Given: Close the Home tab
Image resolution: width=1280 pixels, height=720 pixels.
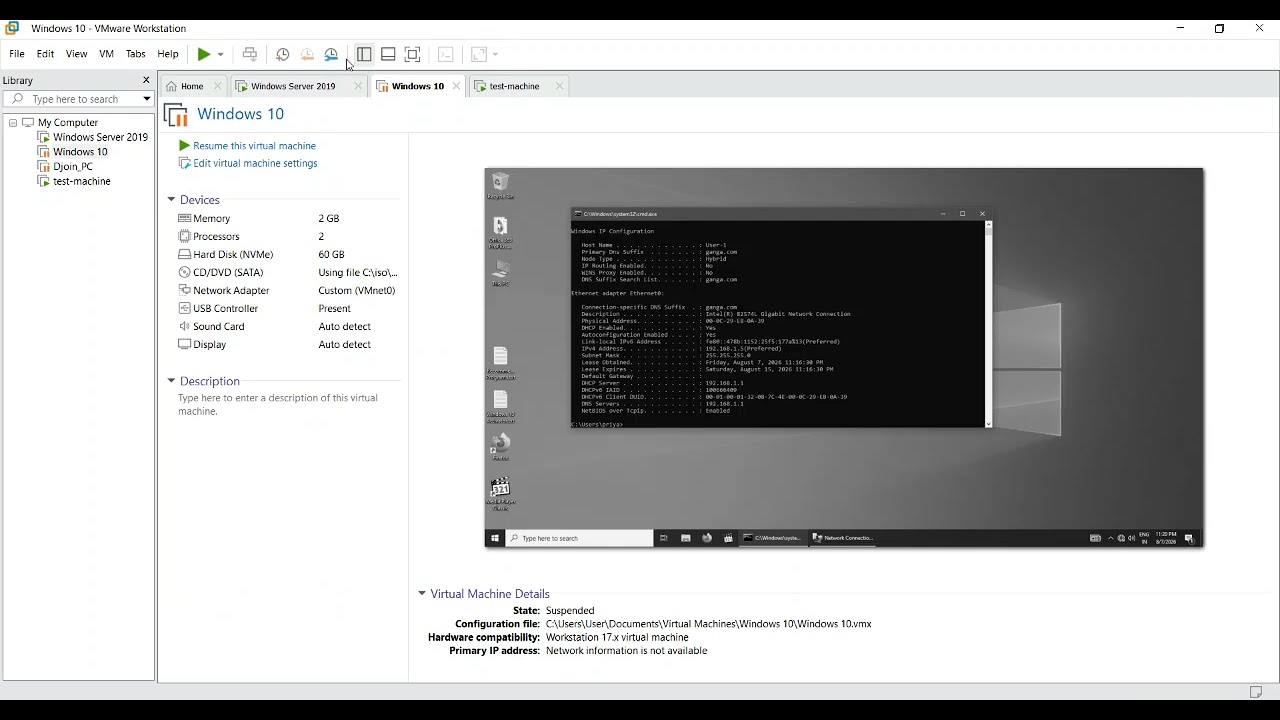Looking at the screenshot, I should (x=218, y=86).
